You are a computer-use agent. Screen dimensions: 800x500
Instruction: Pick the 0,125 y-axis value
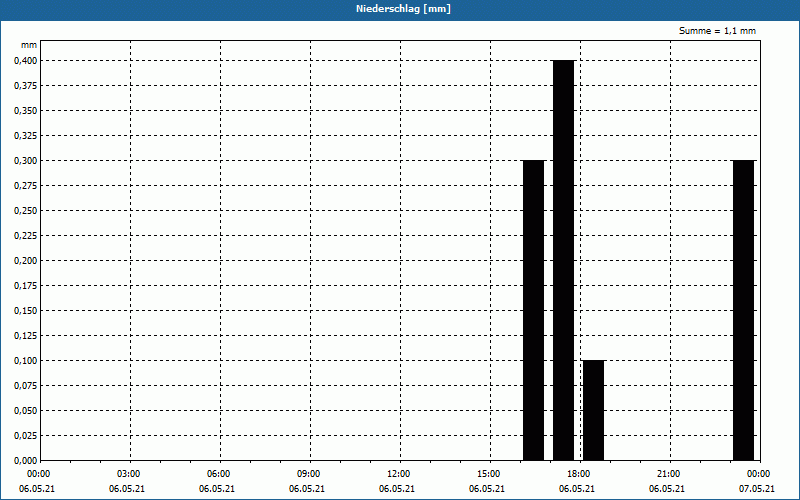(x=26, y=336)
